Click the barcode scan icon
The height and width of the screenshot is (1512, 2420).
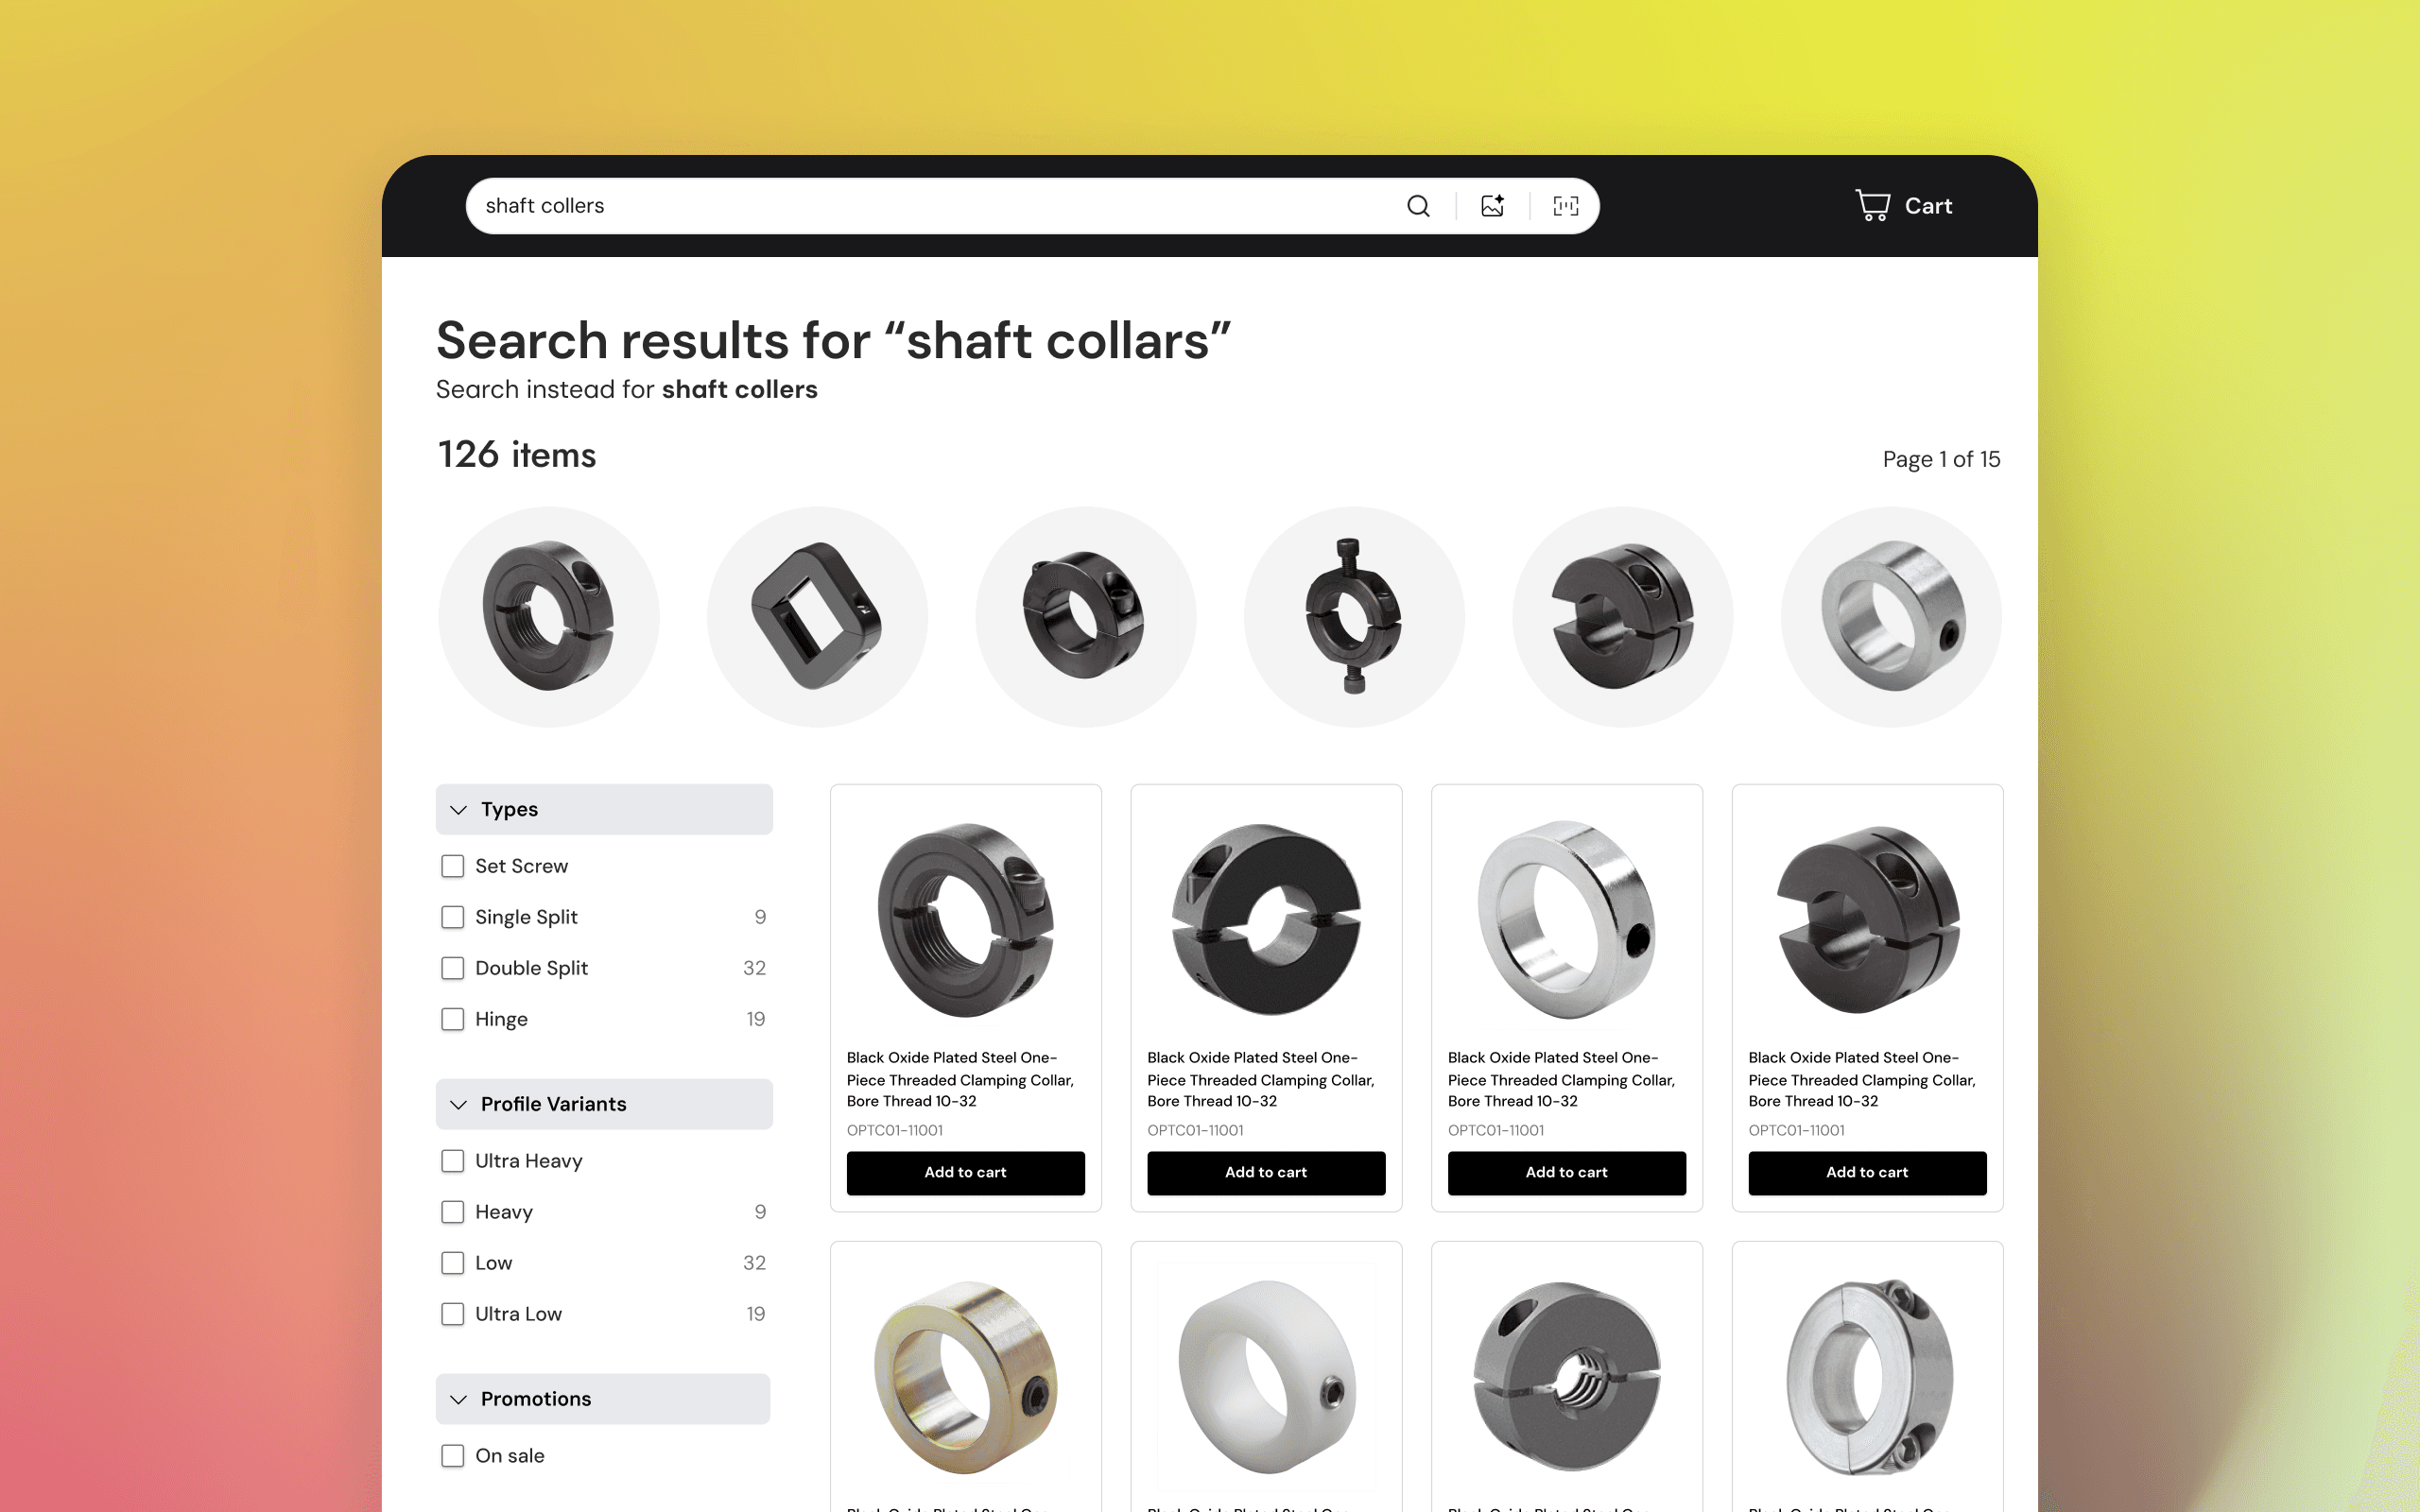coord(1566,206)
